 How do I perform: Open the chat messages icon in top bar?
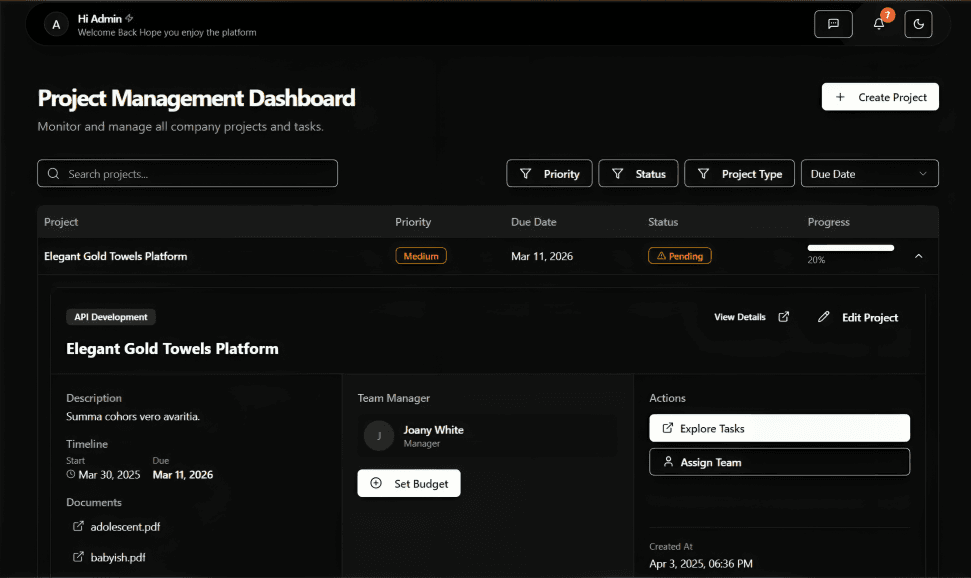[x=833, y=23]
